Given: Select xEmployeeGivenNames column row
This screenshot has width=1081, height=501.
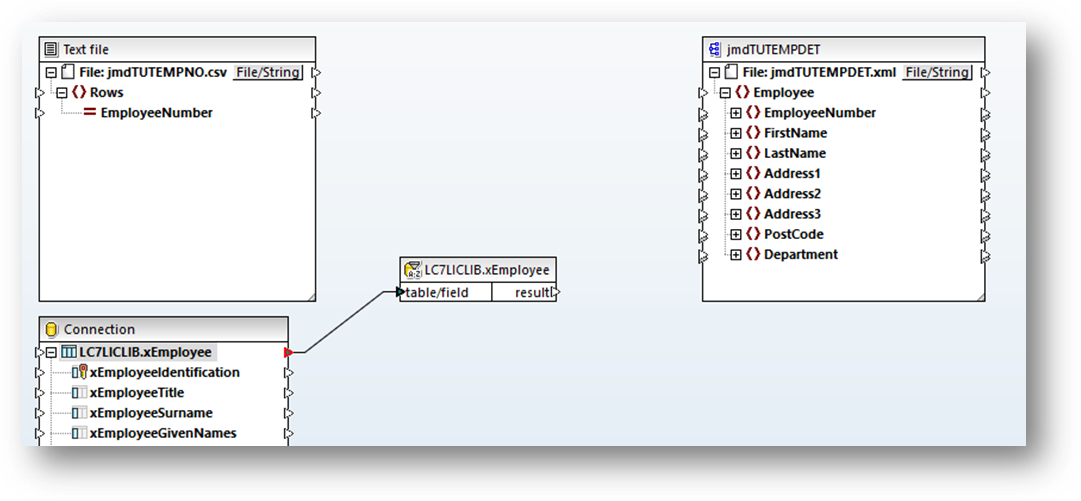Looking at the screenshot, I should [163, 433].
